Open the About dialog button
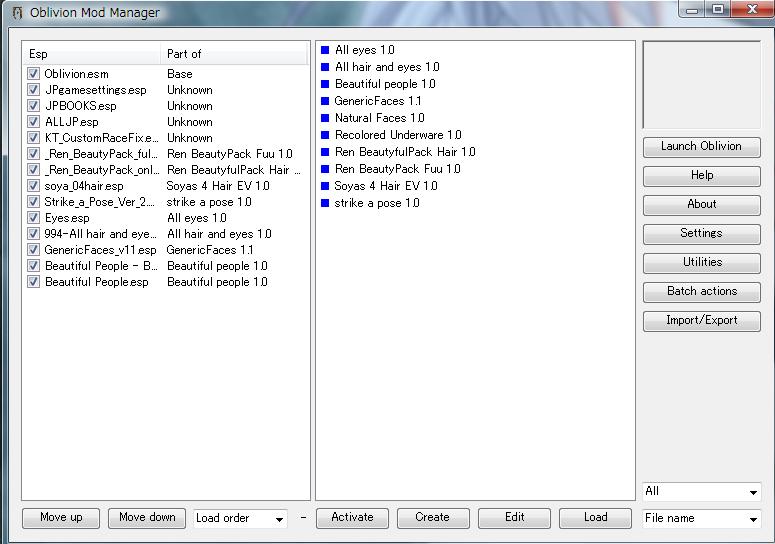The image size is (775, 544). click(x=701, y=205)
